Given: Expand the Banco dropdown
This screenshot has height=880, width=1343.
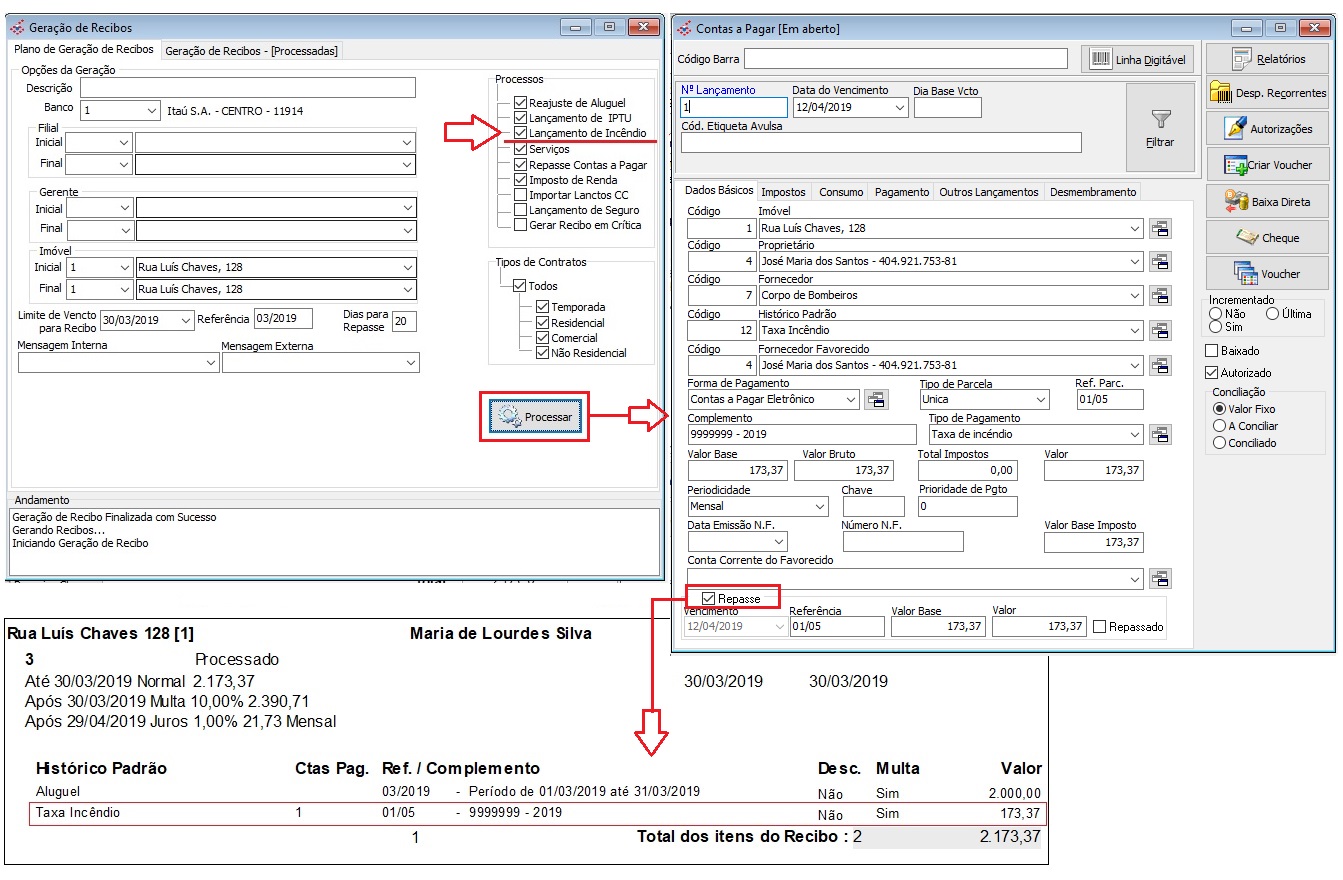Looking at the screenshot, I should coord(152,111).
